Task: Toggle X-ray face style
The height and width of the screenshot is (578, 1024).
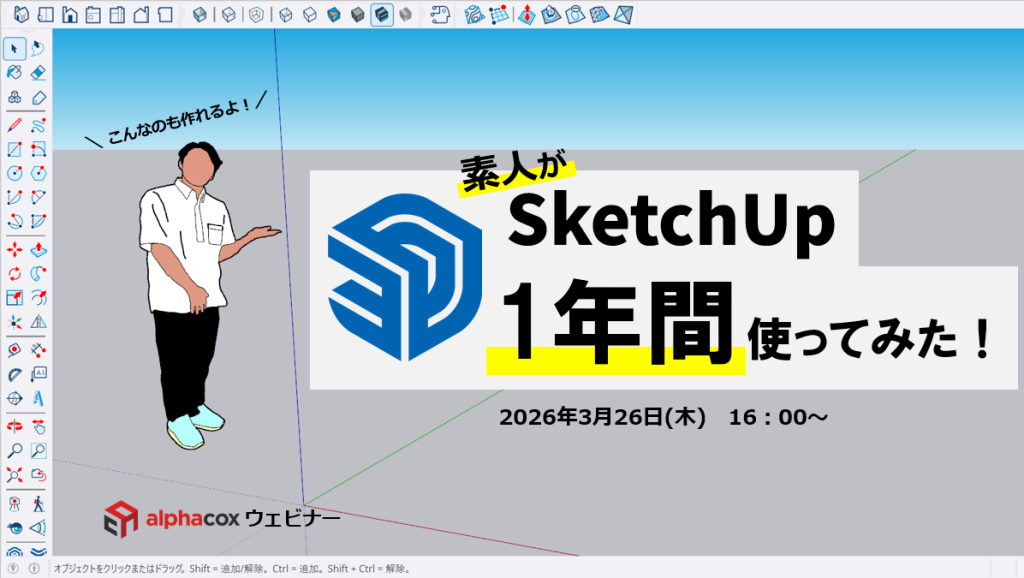Action: 200,15
